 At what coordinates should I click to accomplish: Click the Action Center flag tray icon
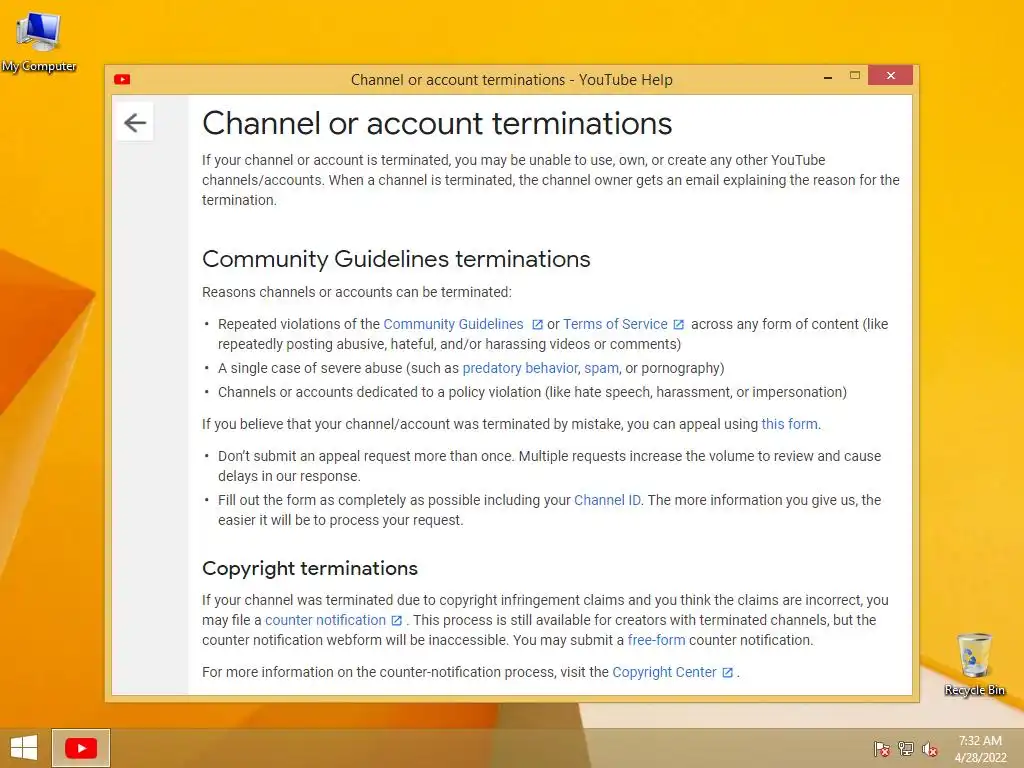[882, 749]
